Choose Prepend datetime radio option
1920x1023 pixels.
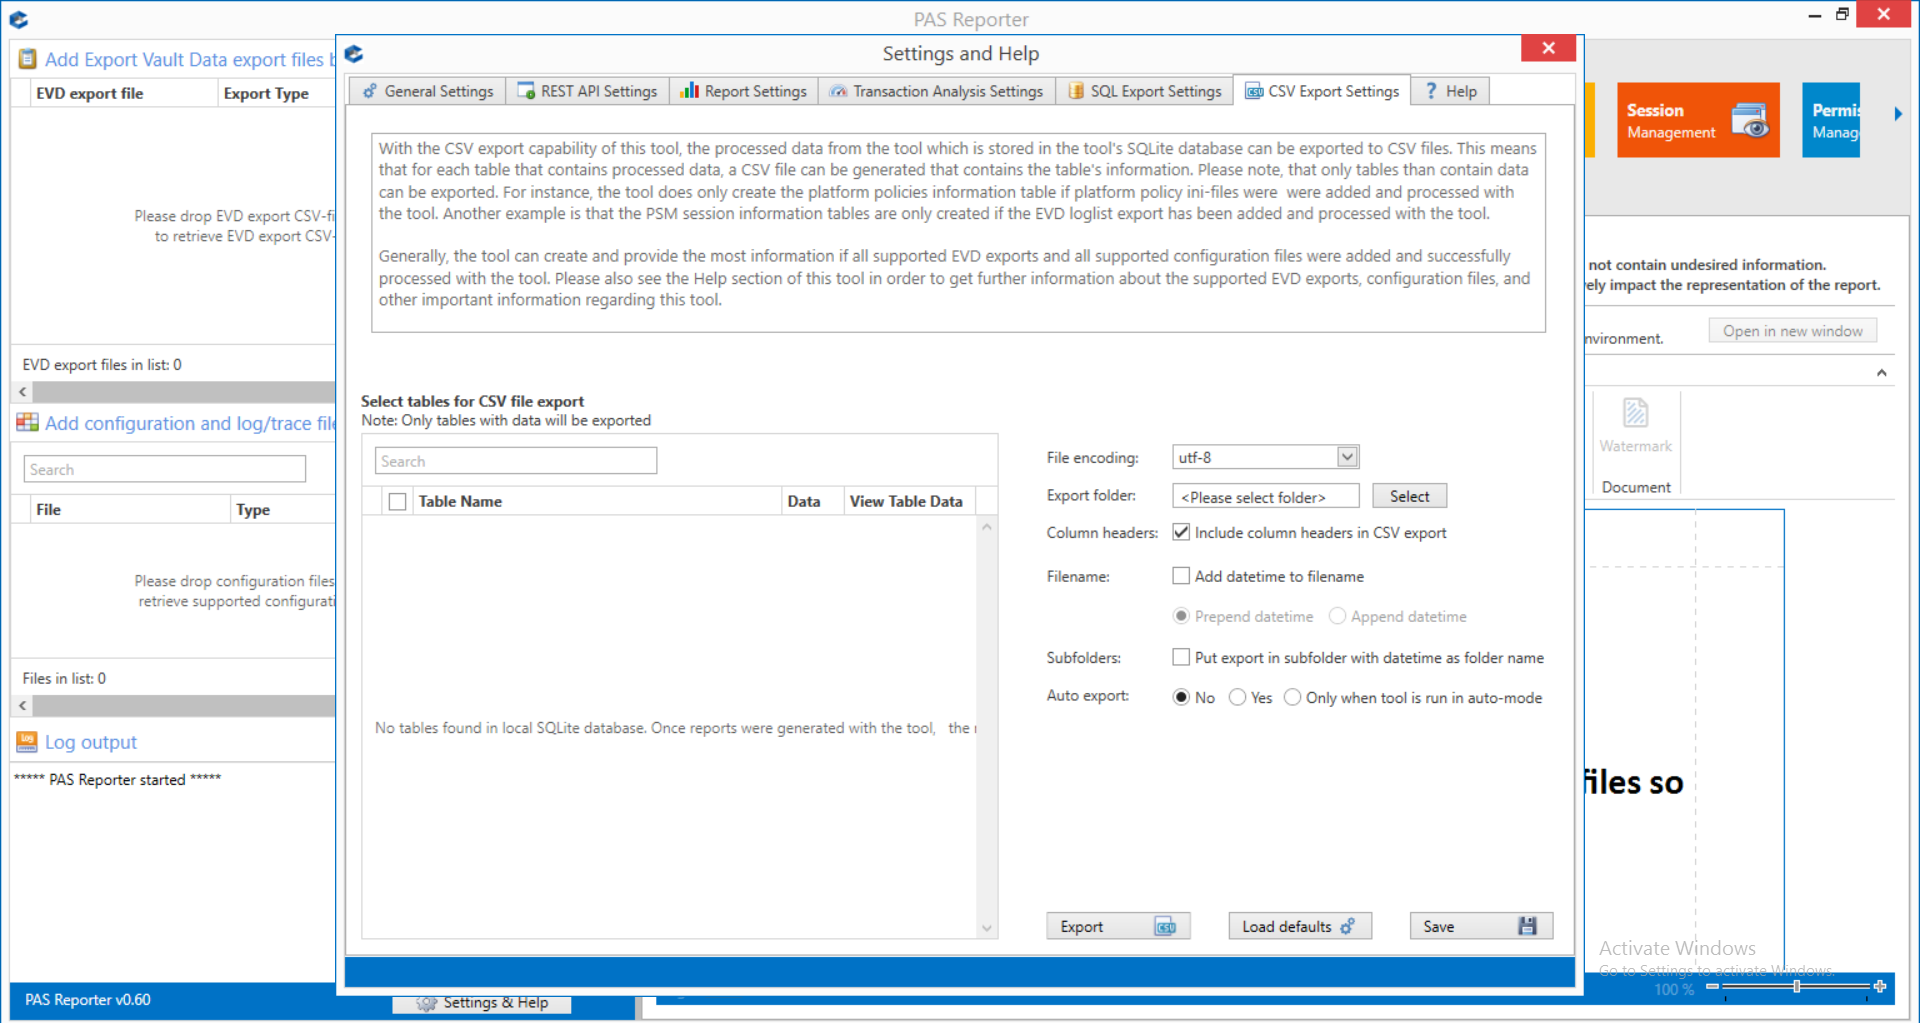click(1181, 616)
